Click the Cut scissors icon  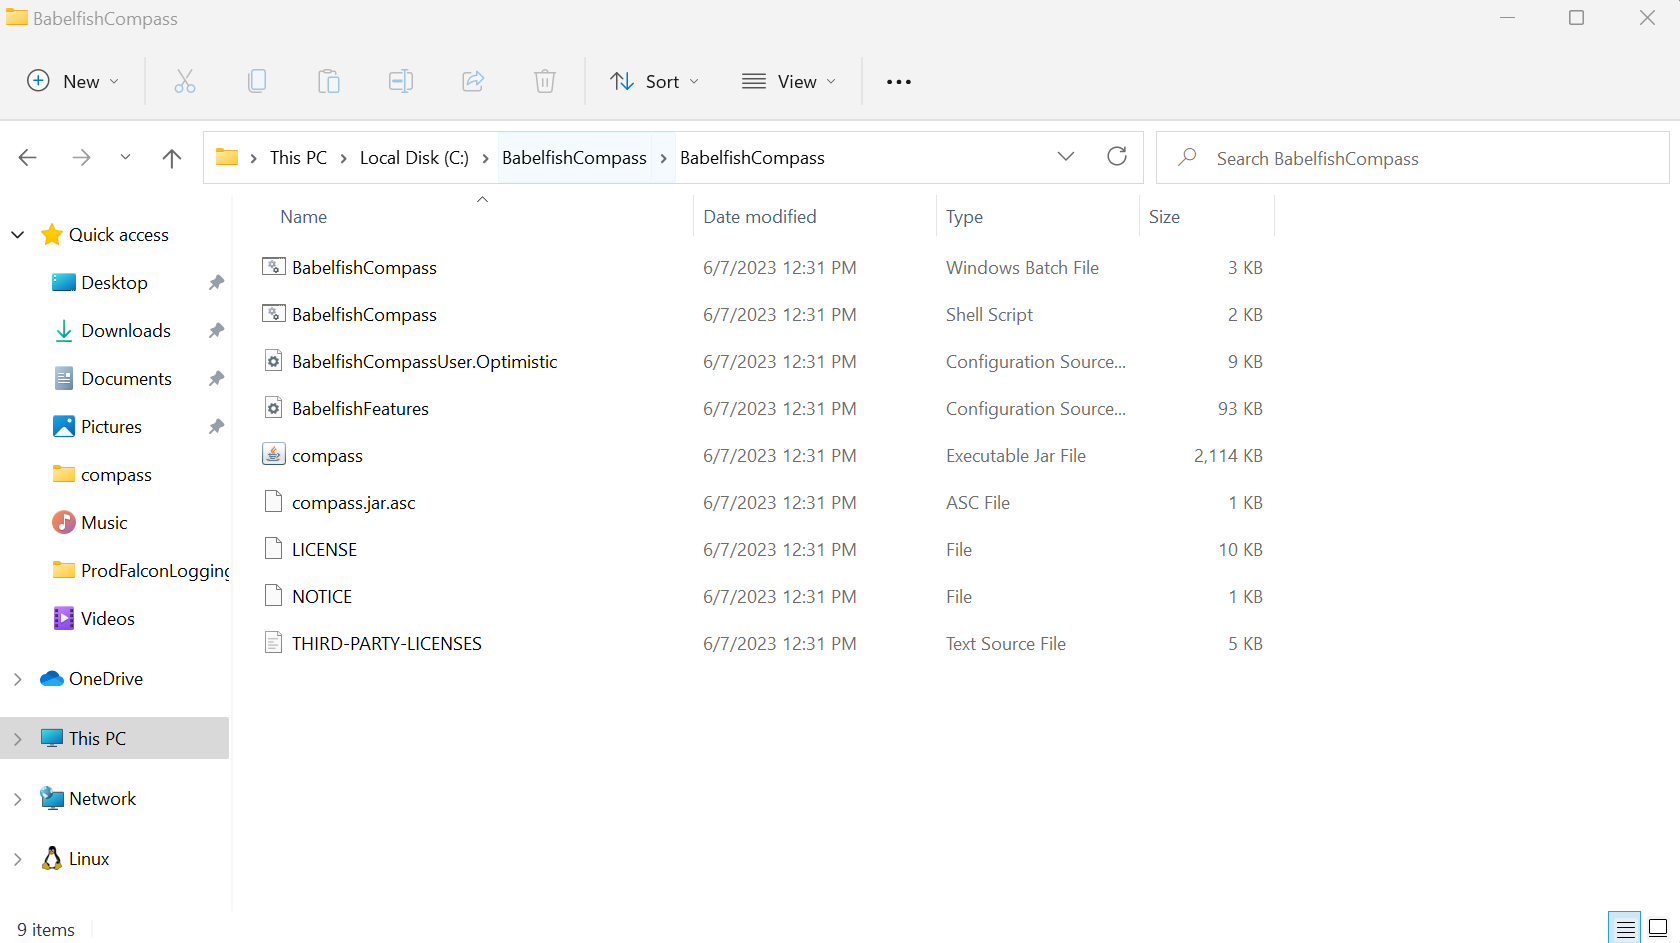[185, 81]
